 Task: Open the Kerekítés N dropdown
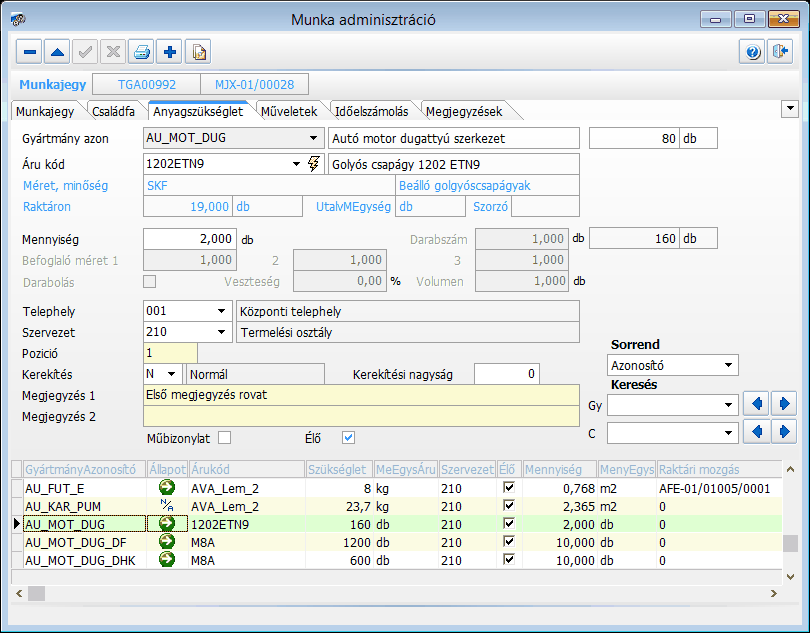(x=172, y=374)
